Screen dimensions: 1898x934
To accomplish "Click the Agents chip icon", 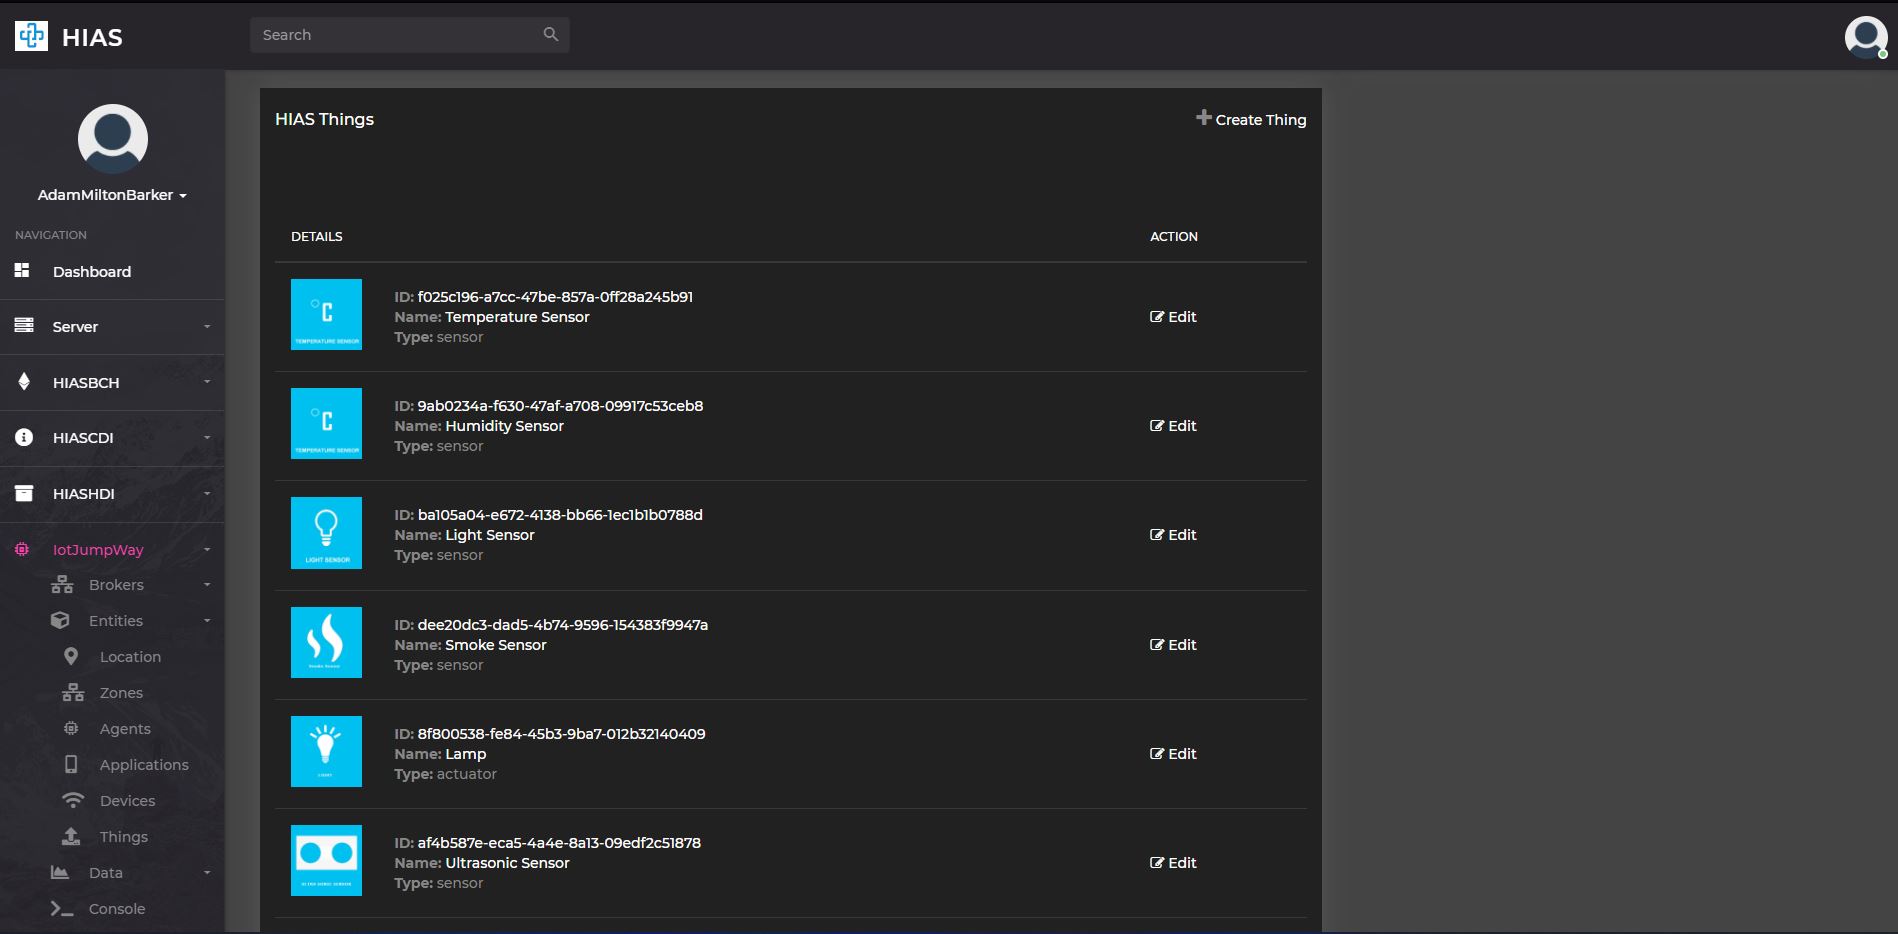I will point(71,728).
